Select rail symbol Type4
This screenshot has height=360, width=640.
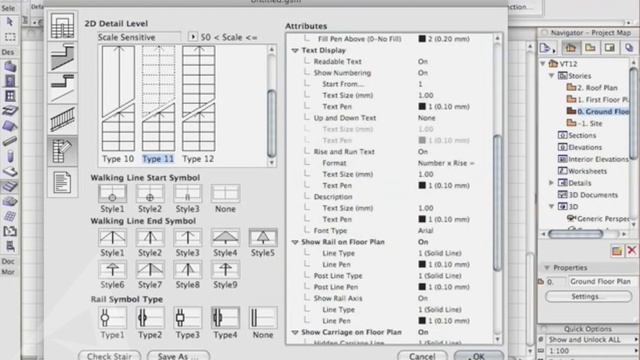(x=225, y=318)
